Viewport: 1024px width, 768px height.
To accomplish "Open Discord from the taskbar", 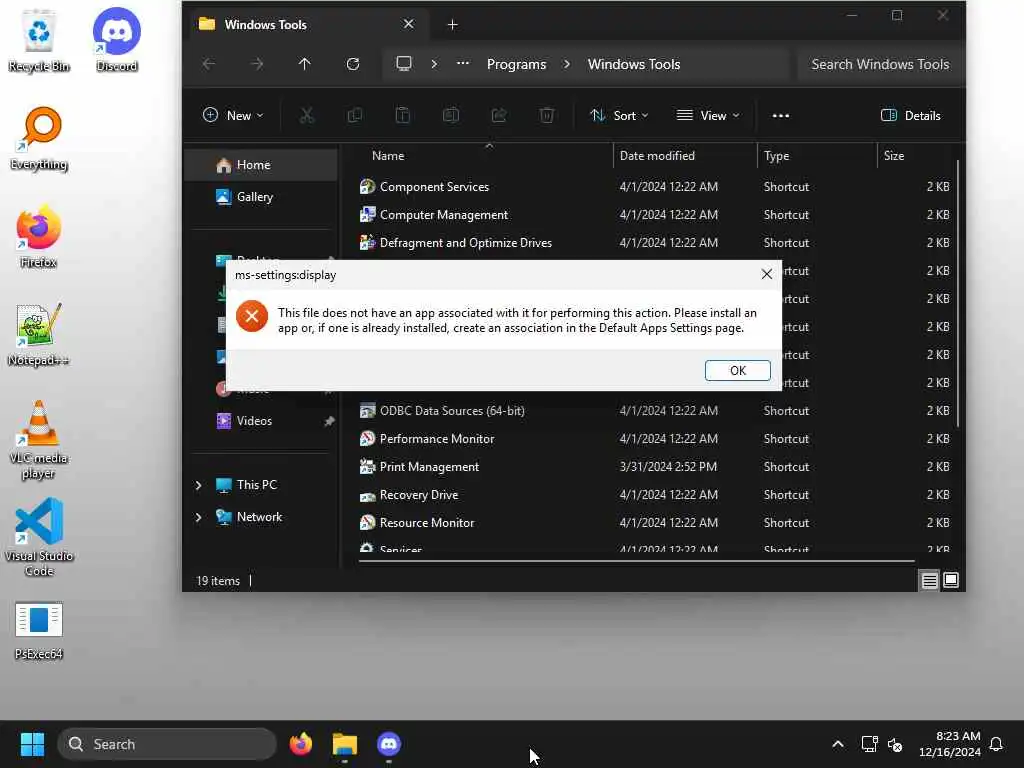I will pyautogui.click(x=389, y=744).
